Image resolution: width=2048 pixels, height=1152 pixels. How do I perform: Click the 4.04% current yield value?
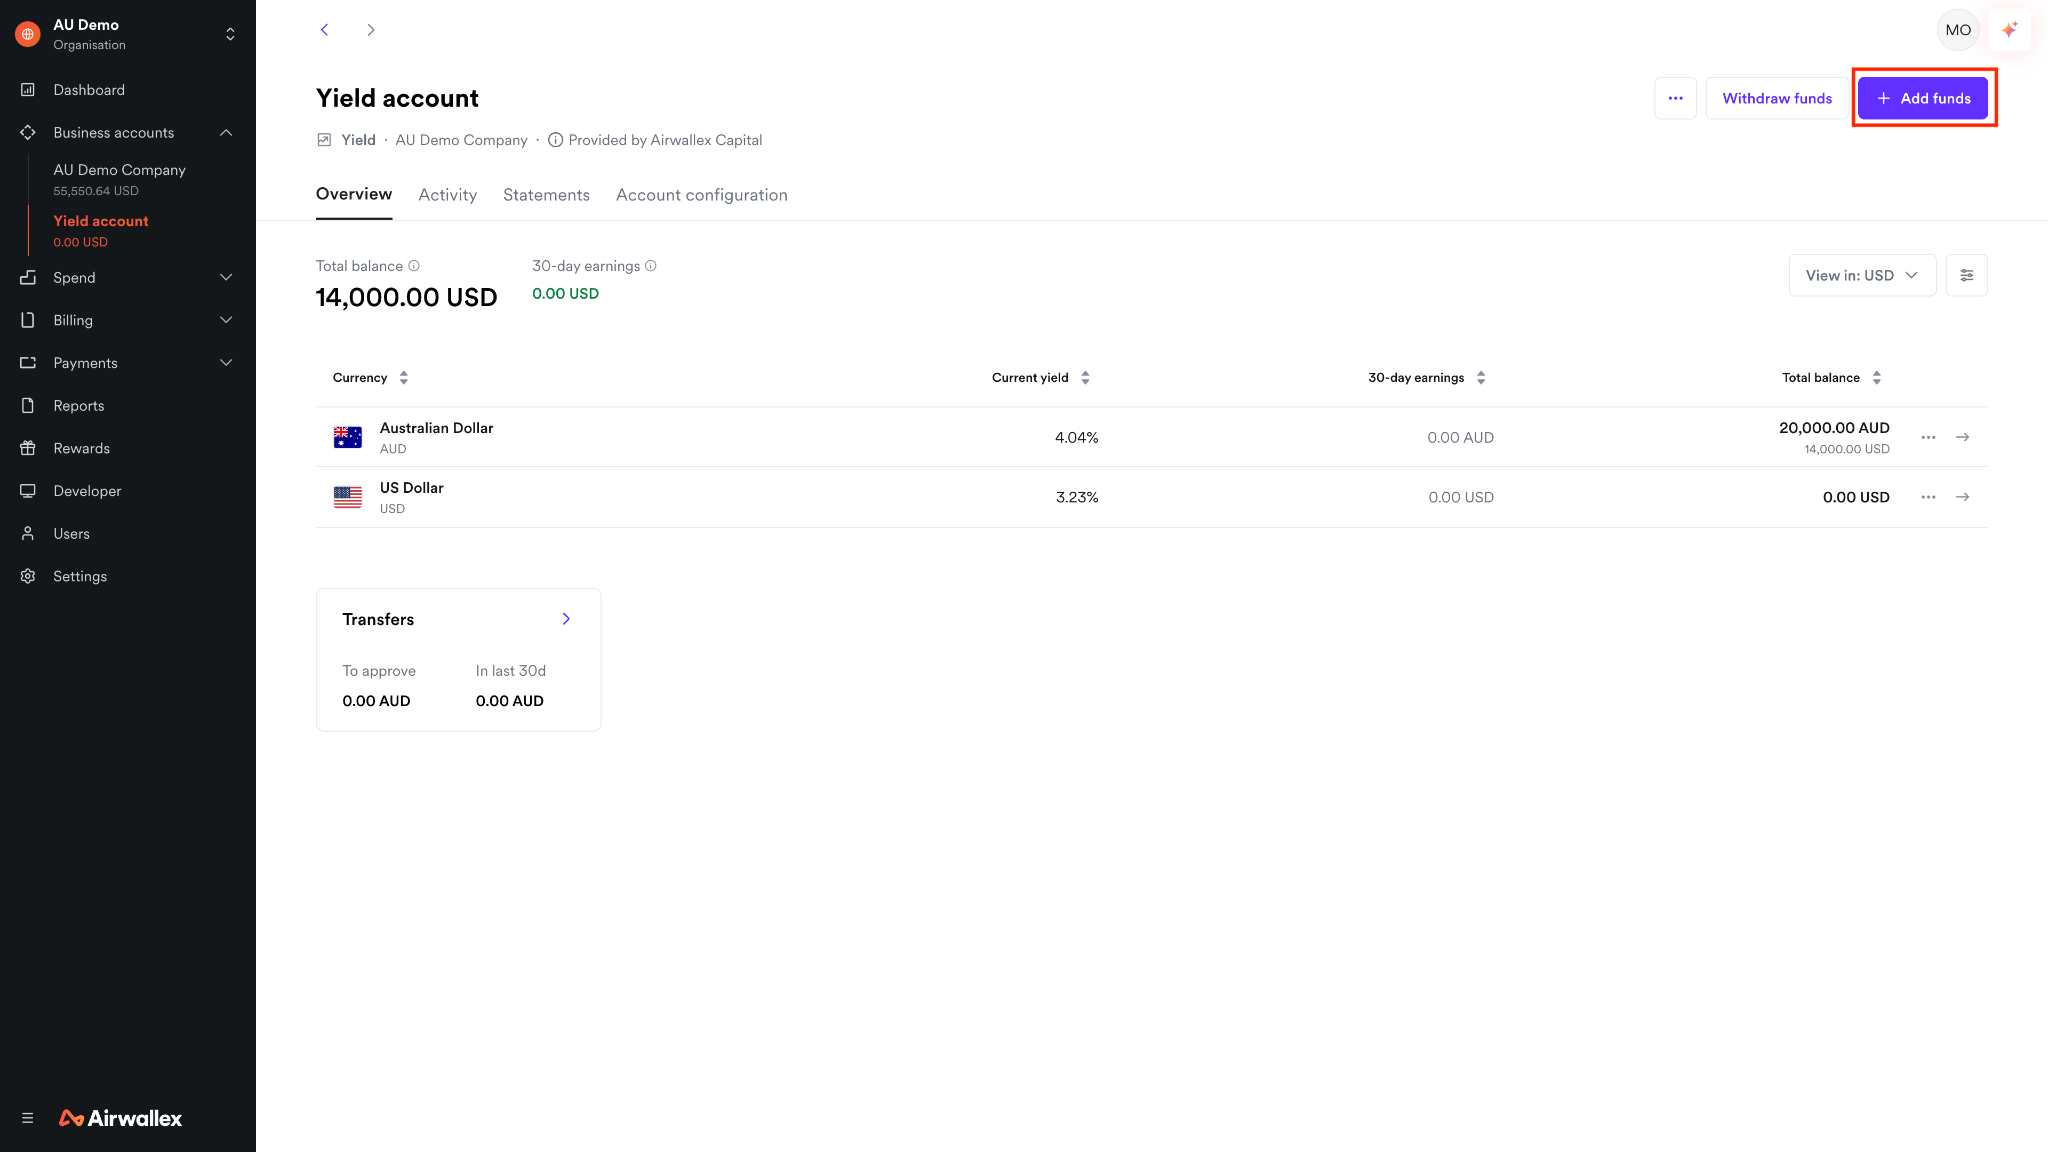1076,437
